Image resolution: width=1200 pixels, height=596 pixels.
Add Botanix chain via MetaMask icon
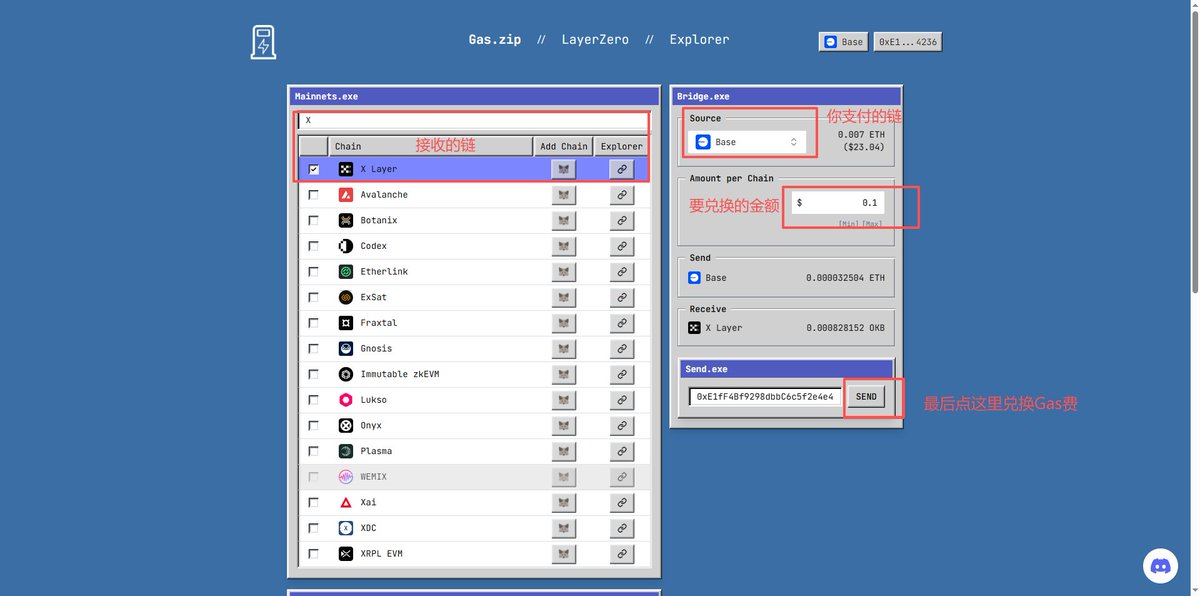564,220
